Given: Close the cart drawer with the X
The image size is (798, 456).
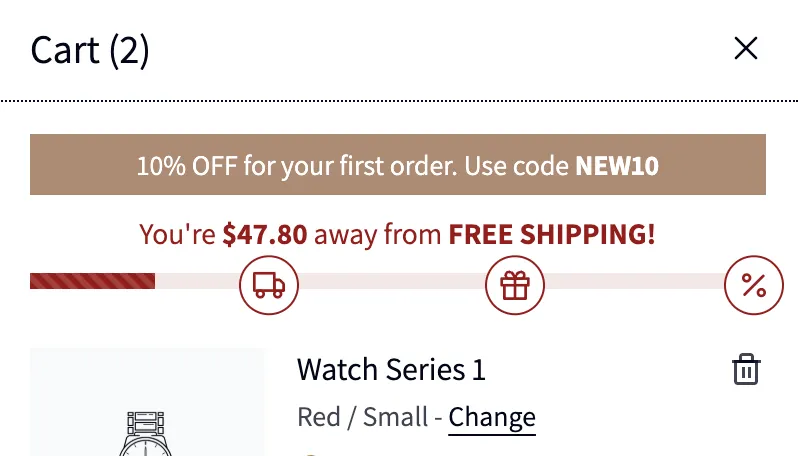Looking at the screenshot, I should point(745,48).
